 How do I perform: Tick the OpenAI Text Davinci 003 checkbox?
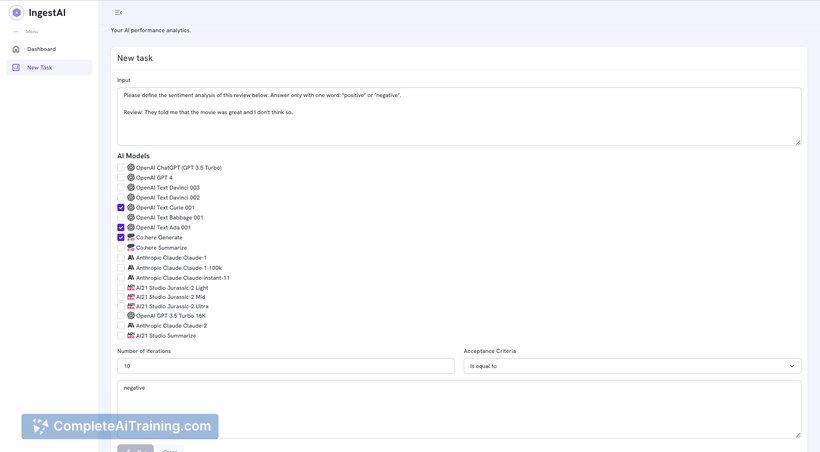pyautogui.click(x=121, y=187)
